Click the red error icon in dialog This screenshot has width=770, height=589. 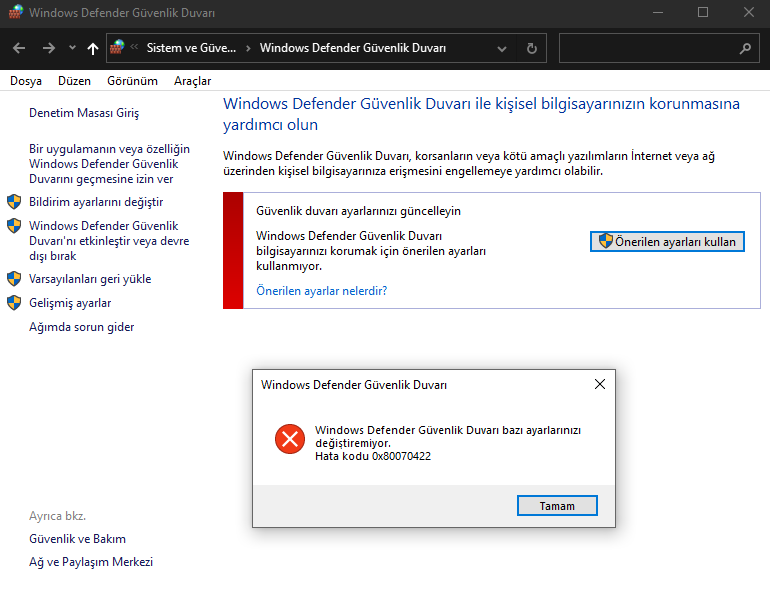pyautogui.click(x=290, y=439)
